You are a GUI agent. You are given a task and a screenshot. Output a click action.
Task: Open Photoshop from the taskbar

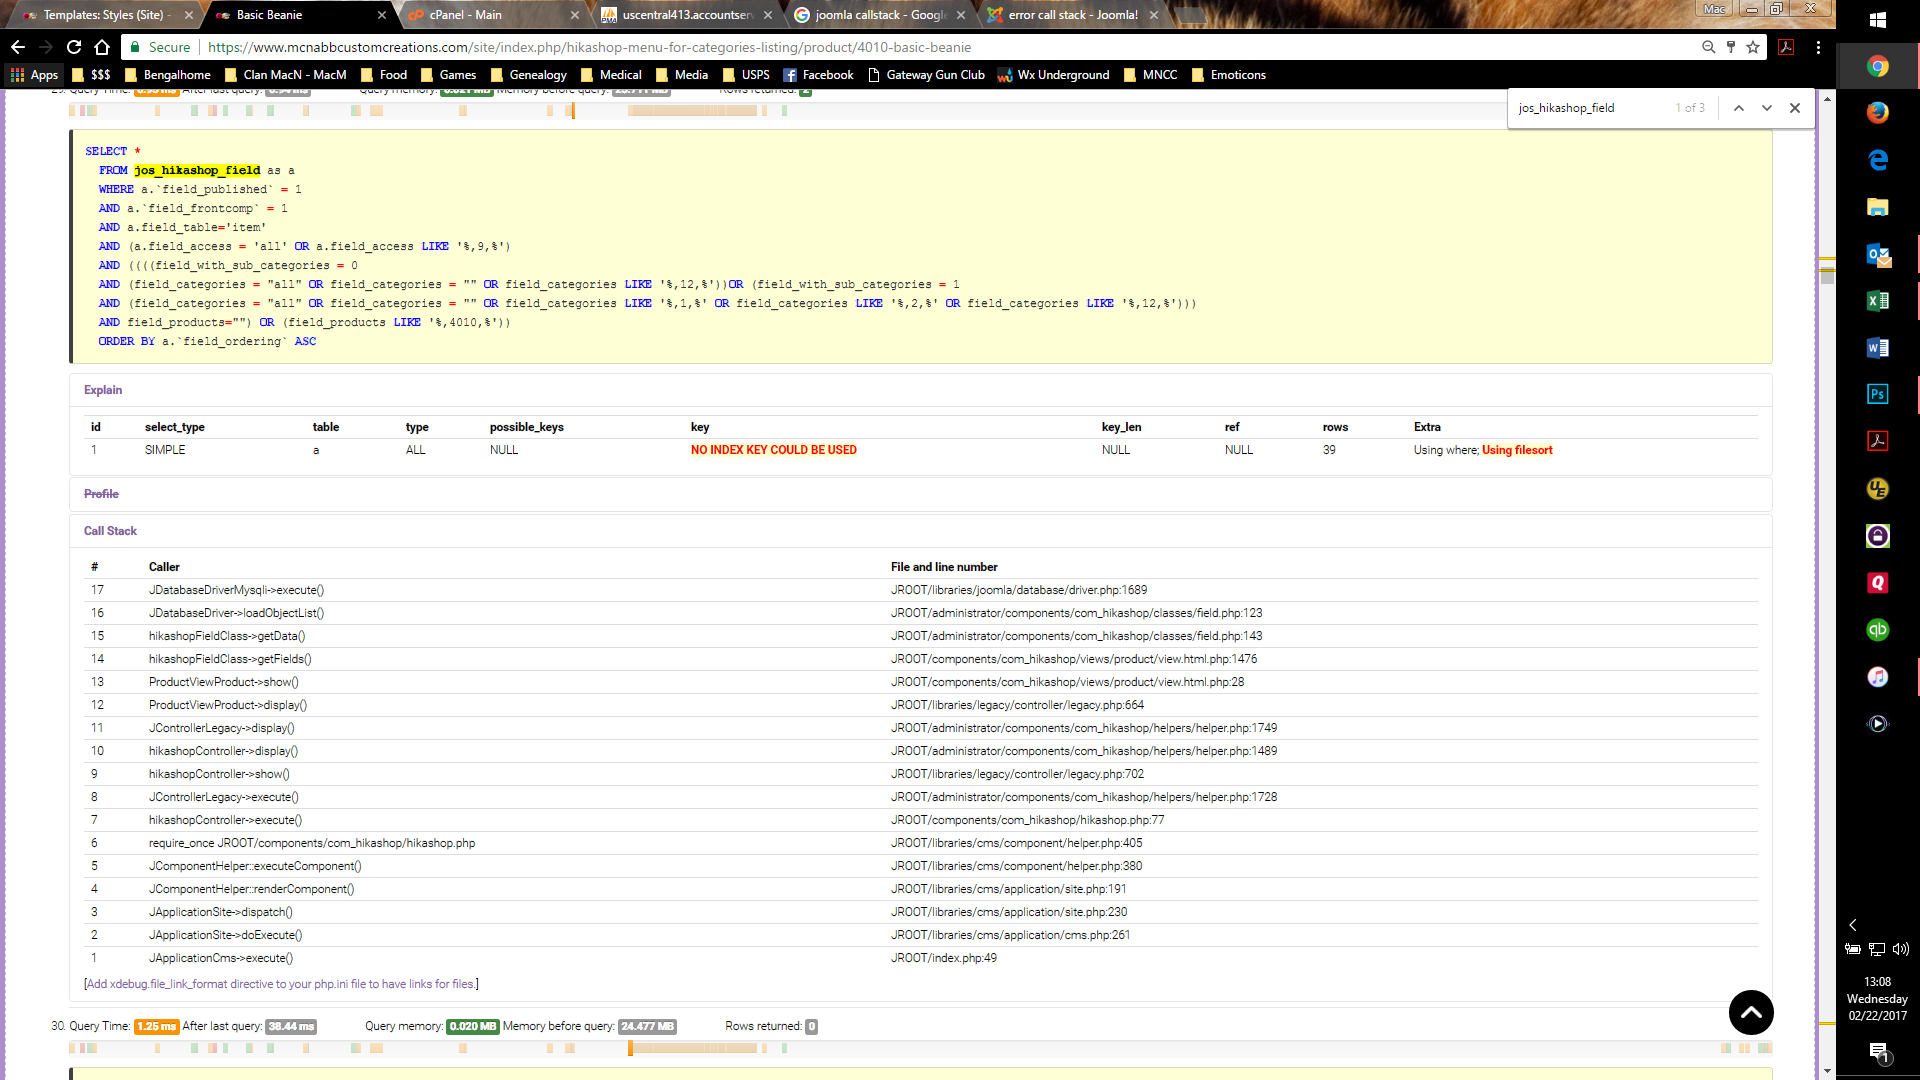[x=1877, y=394]
